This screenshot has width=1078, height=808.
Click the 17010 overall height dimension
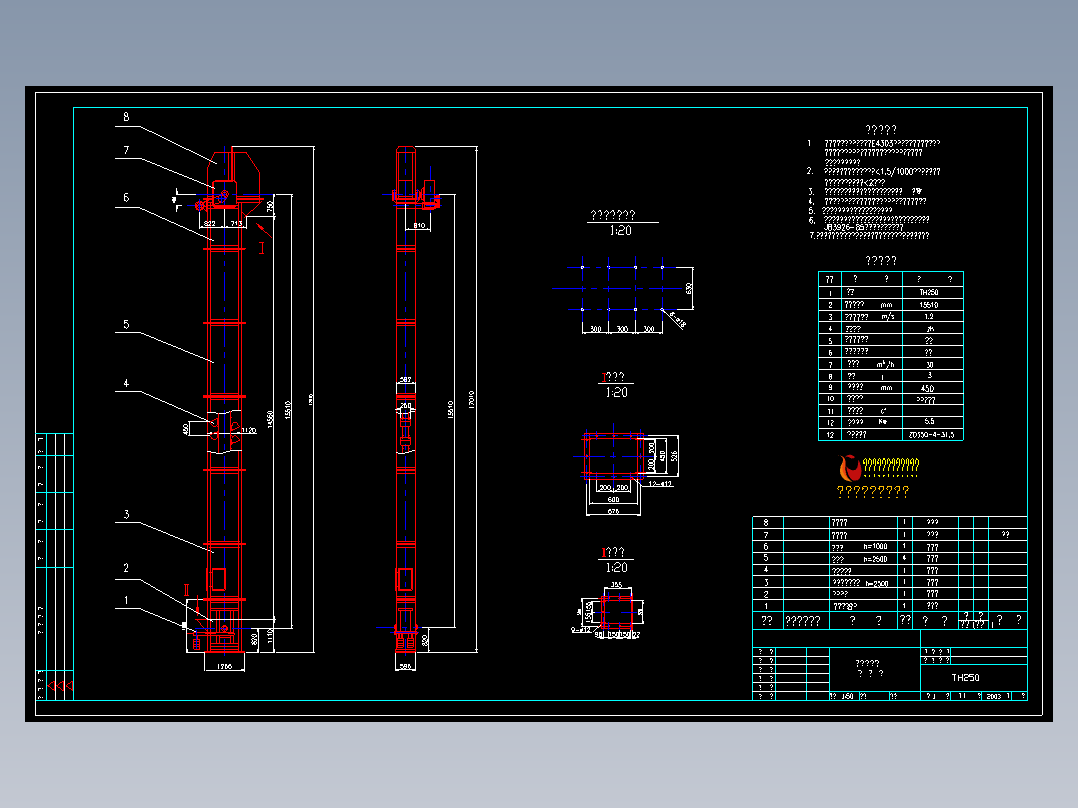pyautogui.click(x=472, y=400)
